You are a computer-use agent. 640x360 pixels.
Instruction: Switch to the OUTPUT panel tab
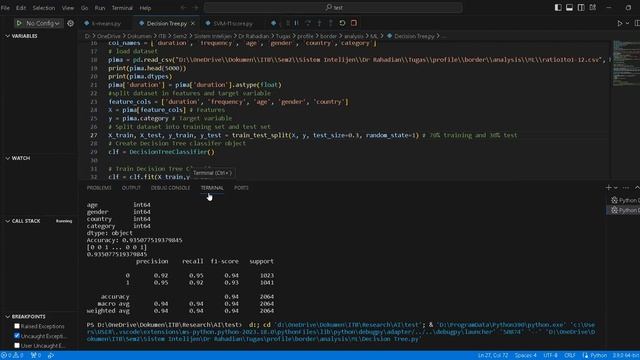(x=131, y=188)
